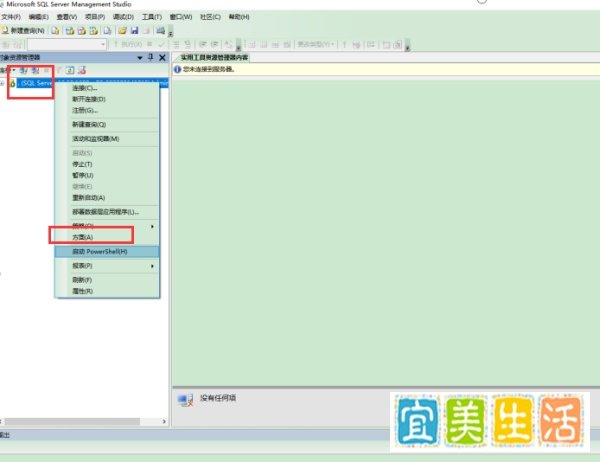
Task: Click the Object Explorer horizontal scrollbar thumb
Action: pyautogui.click(x=72, y=421)
